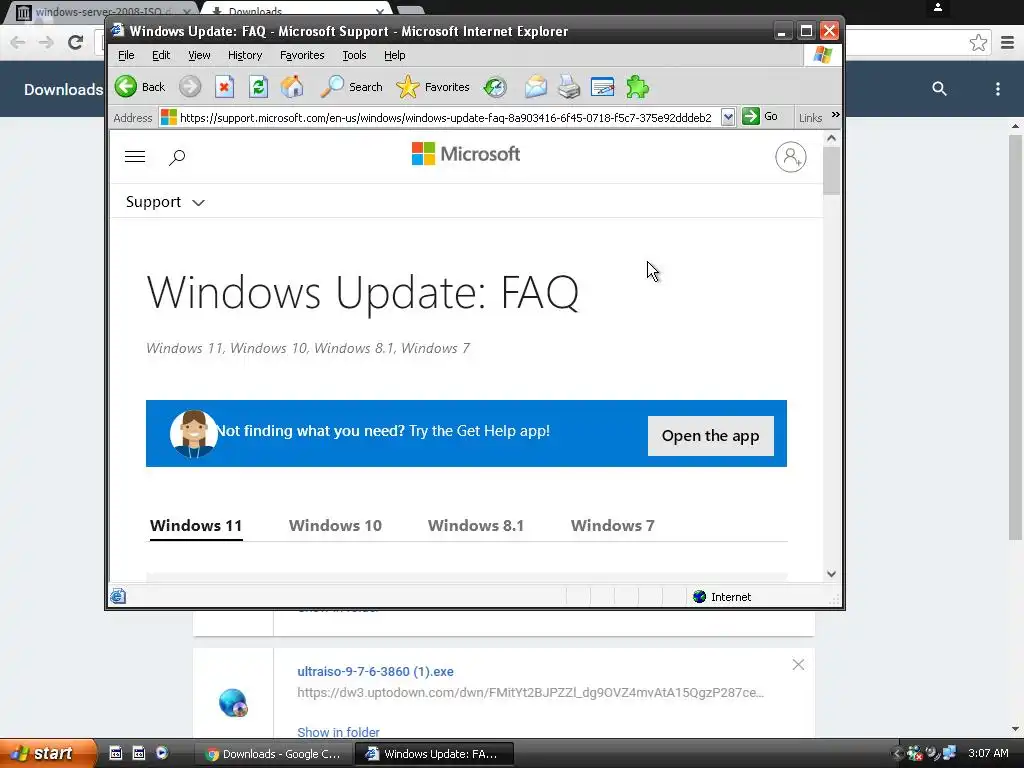Open Chrome downloads three-dot menu
The width and height of the screenshot is (1024, 768).
point(997,89)
